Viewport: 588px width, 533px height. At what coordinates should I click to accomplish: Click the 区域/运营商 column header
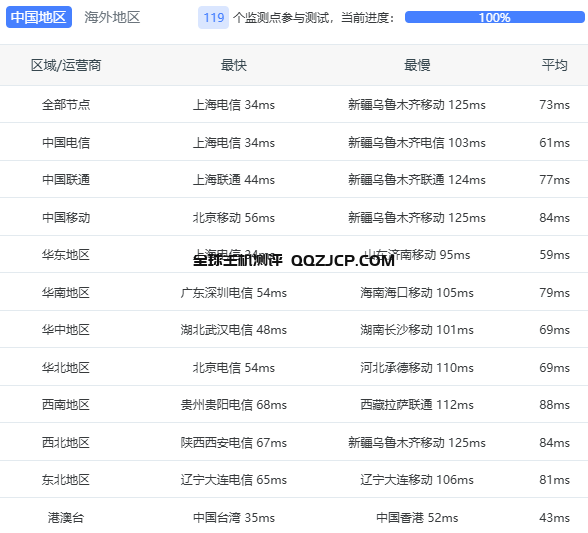click(66, 65)
